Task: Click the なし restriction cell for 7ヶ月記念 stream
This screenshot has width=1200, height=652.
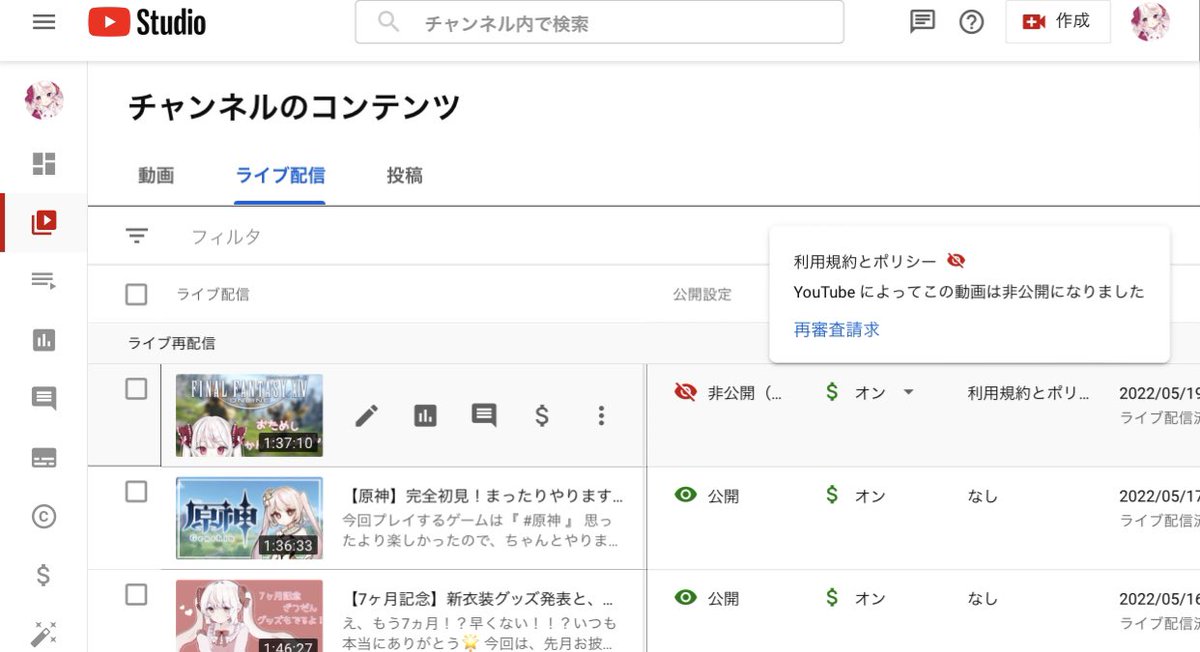Action: (x=982, y=598)
